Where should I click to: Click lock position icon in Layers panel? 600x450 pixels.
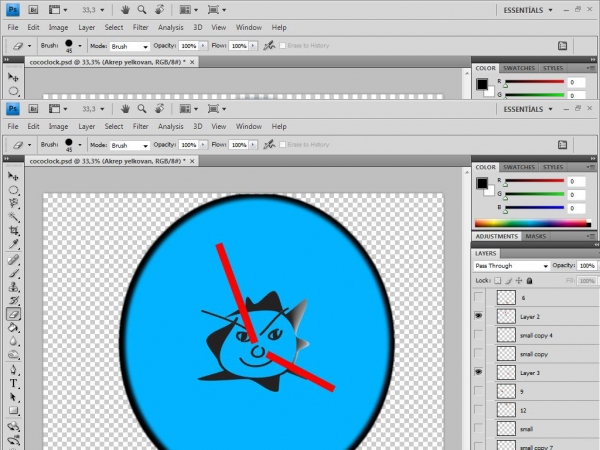click(519, 280)
